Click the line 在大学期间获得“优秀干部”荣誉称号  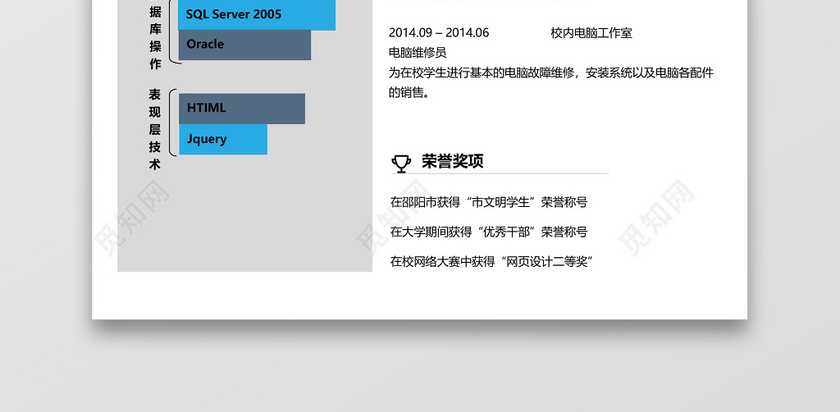point(489,232)
